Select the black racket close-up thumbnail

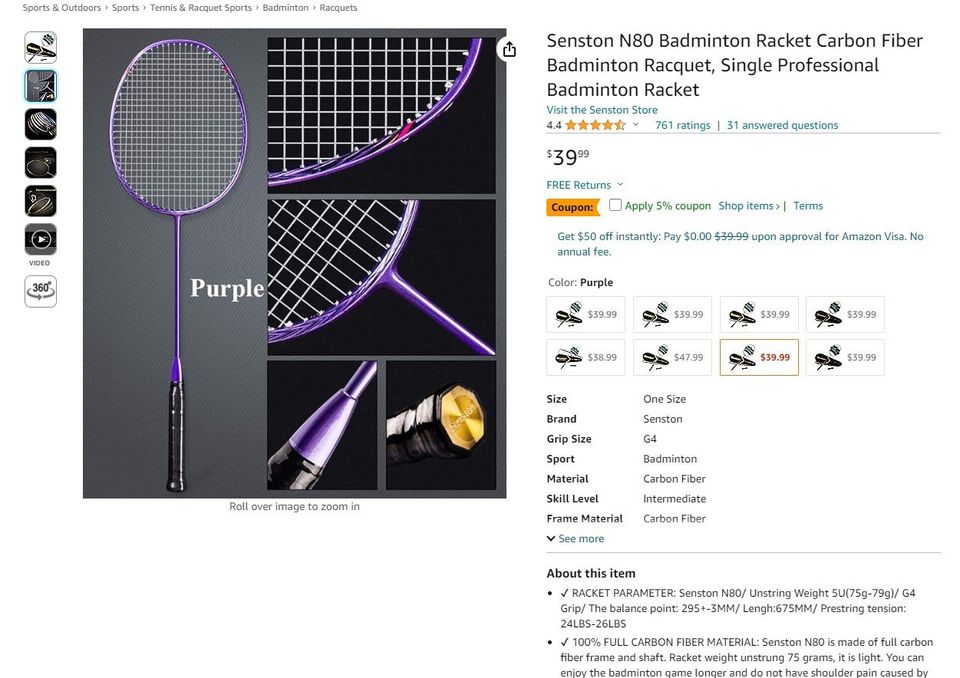40,123
